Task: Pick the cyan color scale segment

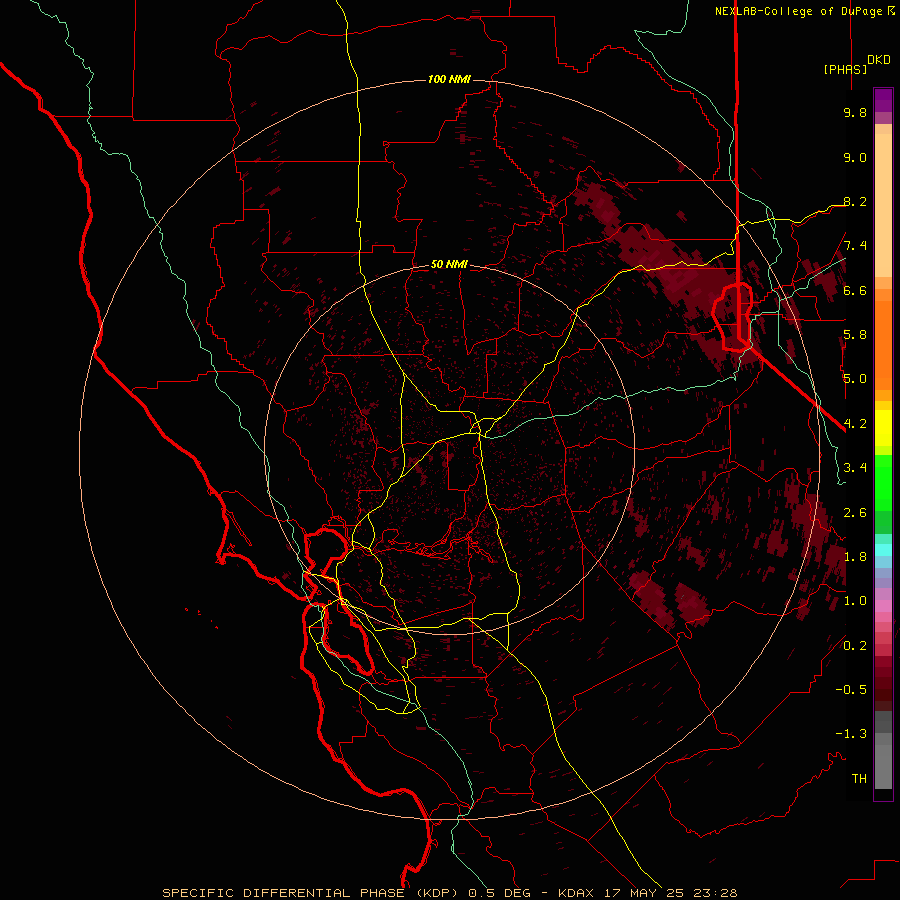Action: coord(883,550)
